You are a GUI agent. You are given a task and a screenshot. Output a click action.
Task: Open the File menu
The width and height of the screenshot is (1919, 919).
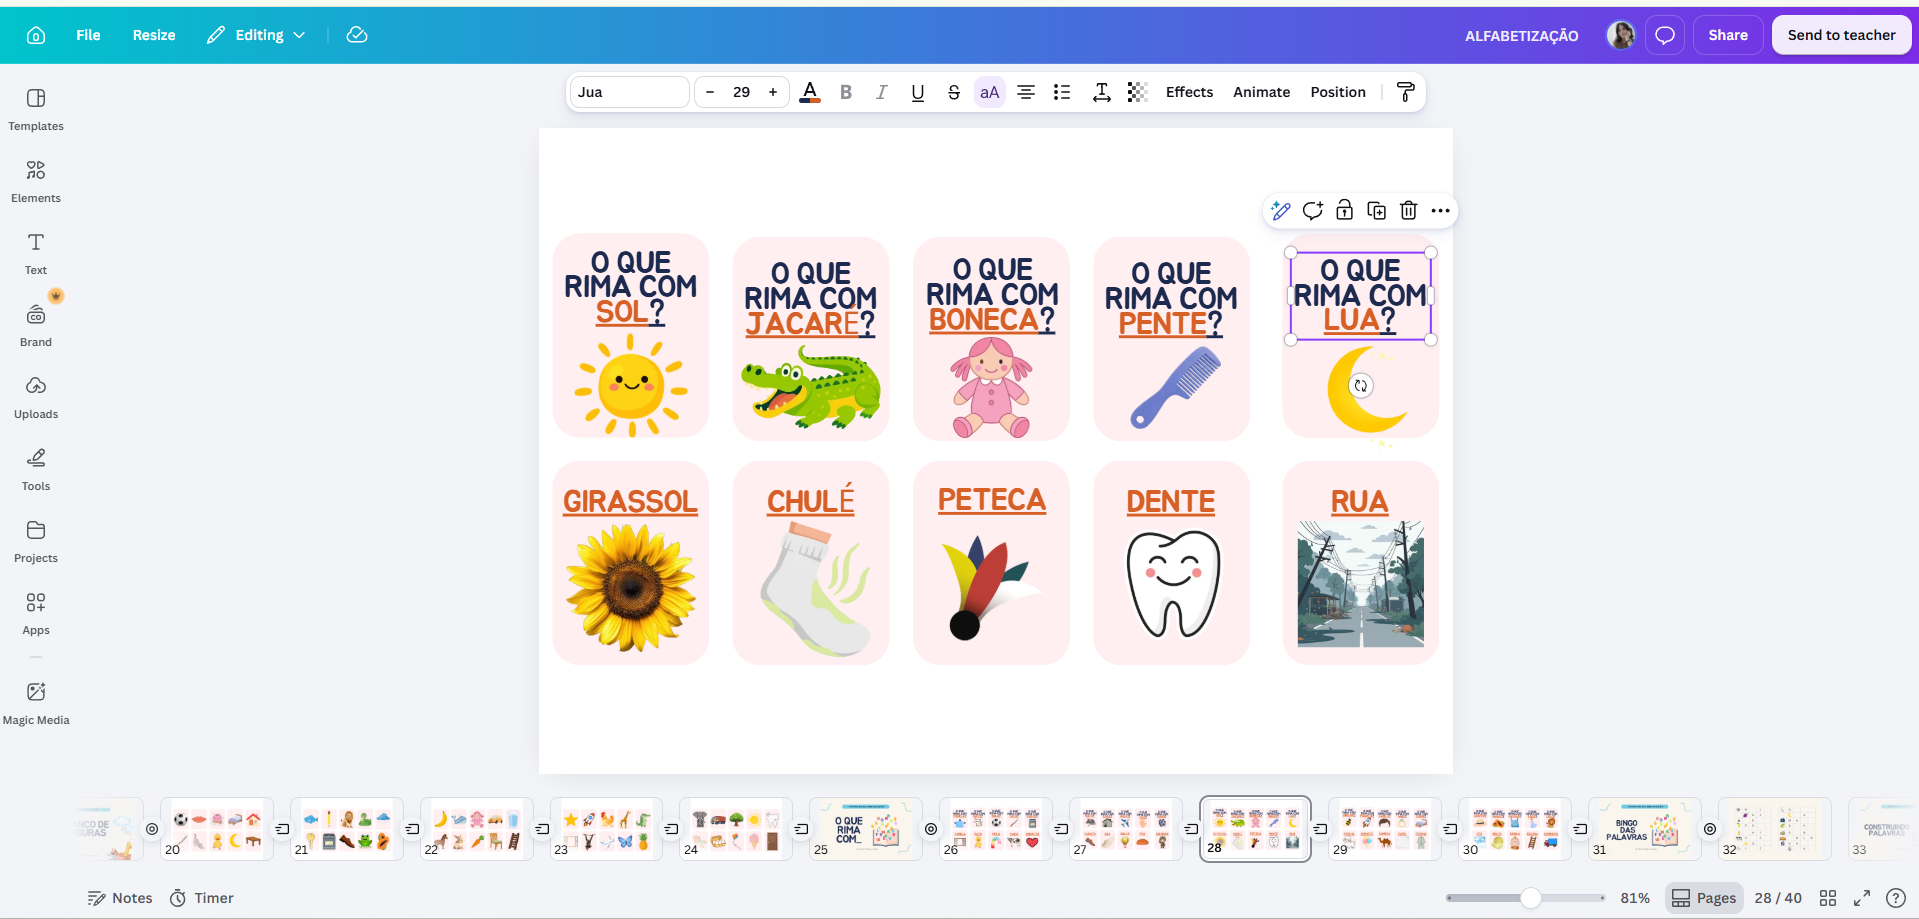coord(88,35)
